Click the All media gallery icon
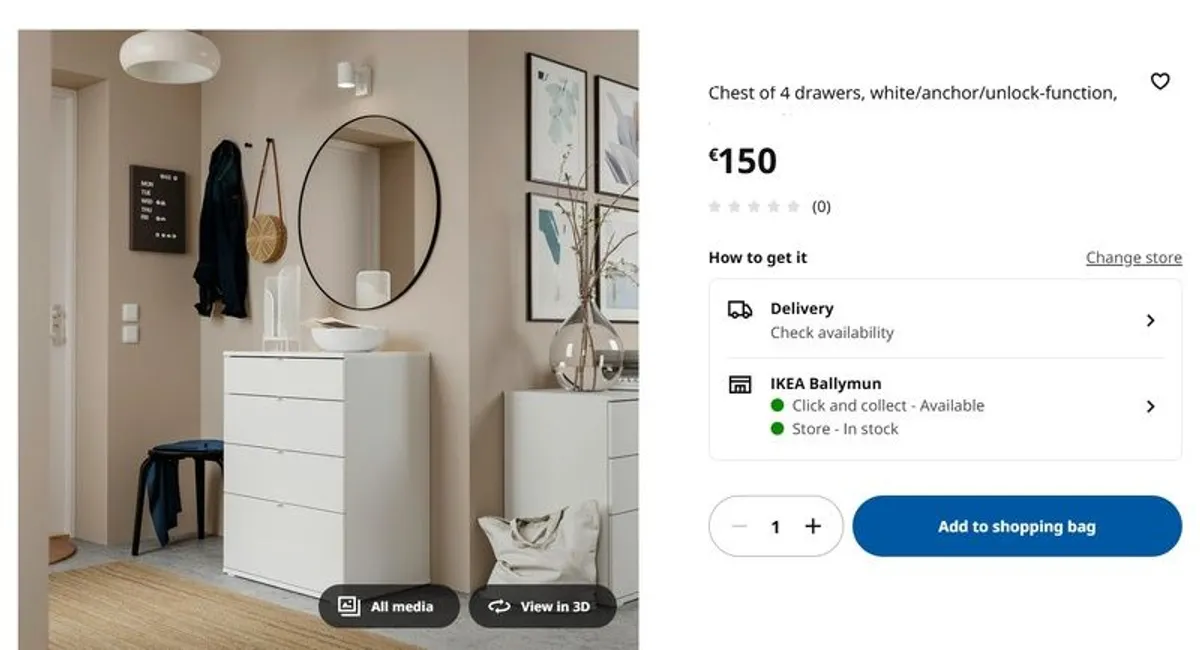This screenshot has width=1200, height=650. [x=349, y=606]
